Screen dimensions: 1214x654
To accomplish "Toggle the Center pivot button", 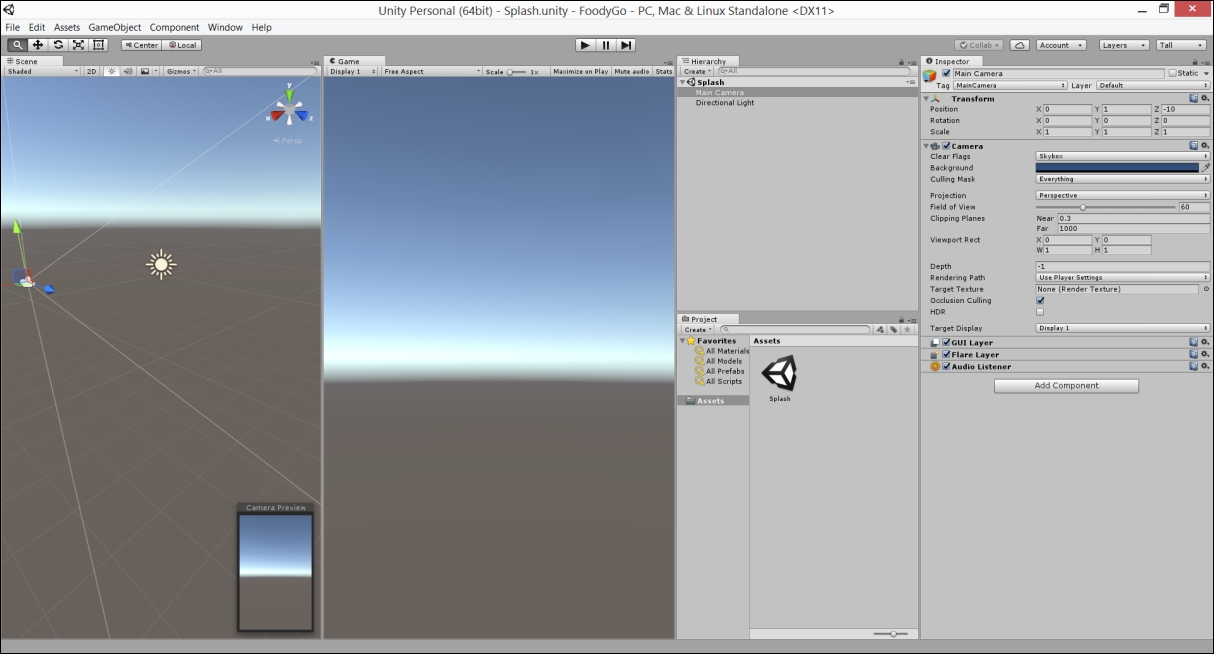I will (x=142, y=45).
